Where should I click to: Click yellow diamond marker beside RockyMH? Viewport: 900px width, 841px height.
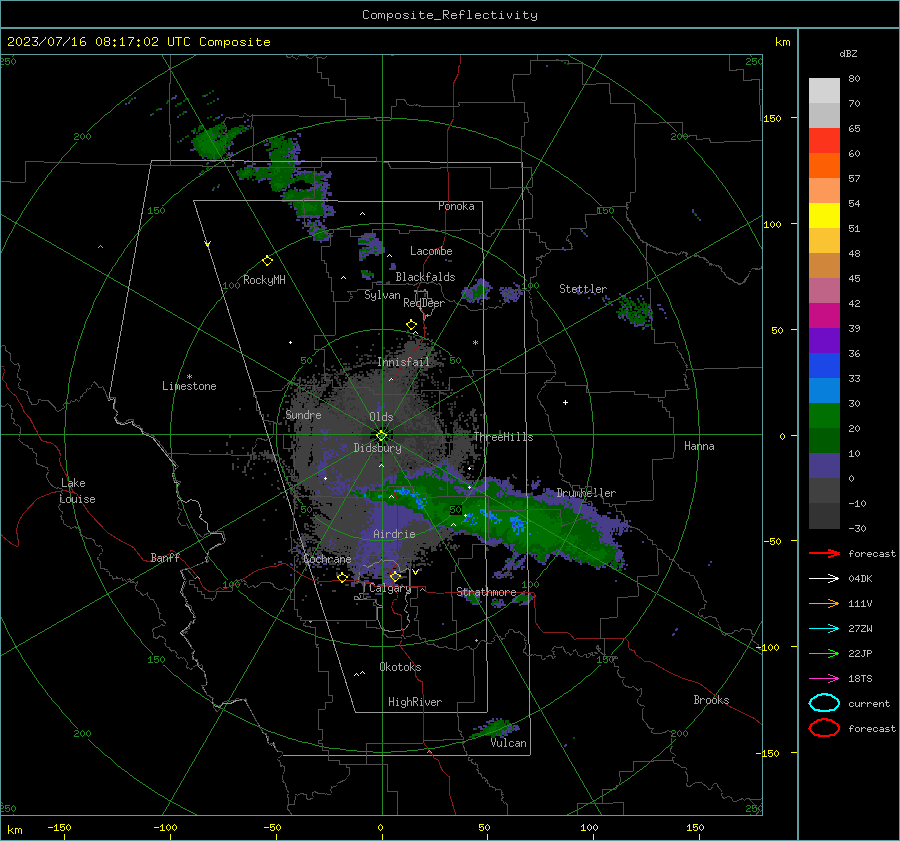tap(267, 261)
